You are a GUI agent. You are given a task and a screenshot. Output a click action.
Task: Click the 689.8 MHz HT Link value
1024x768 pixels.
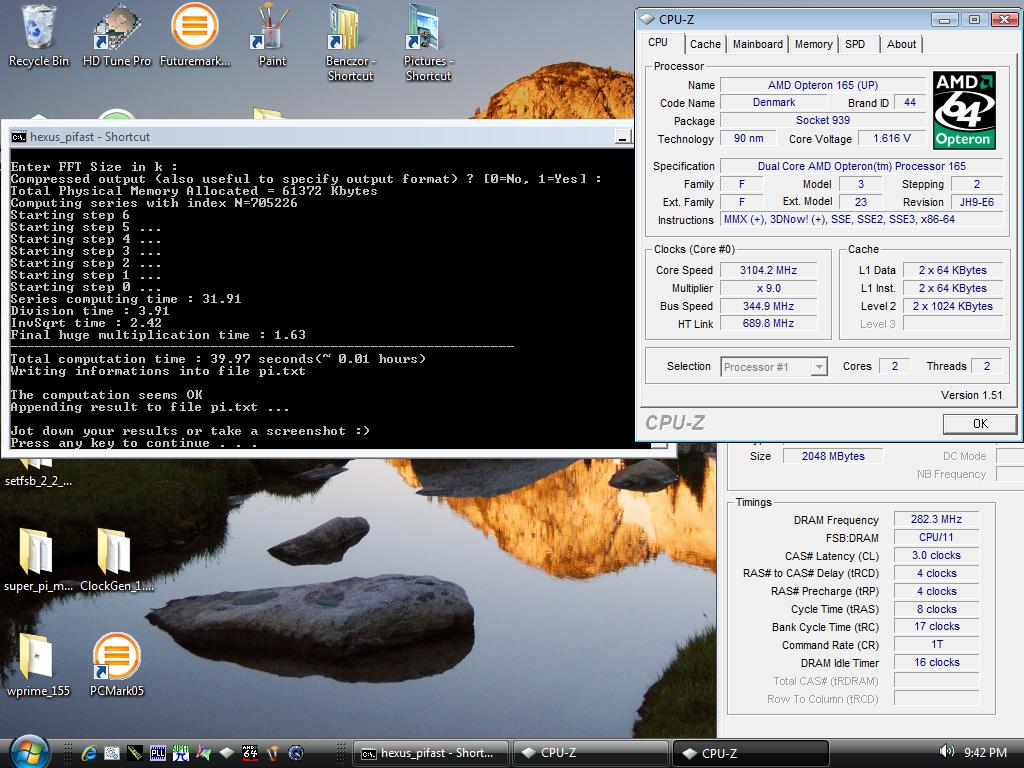click(x=769, y=323)
